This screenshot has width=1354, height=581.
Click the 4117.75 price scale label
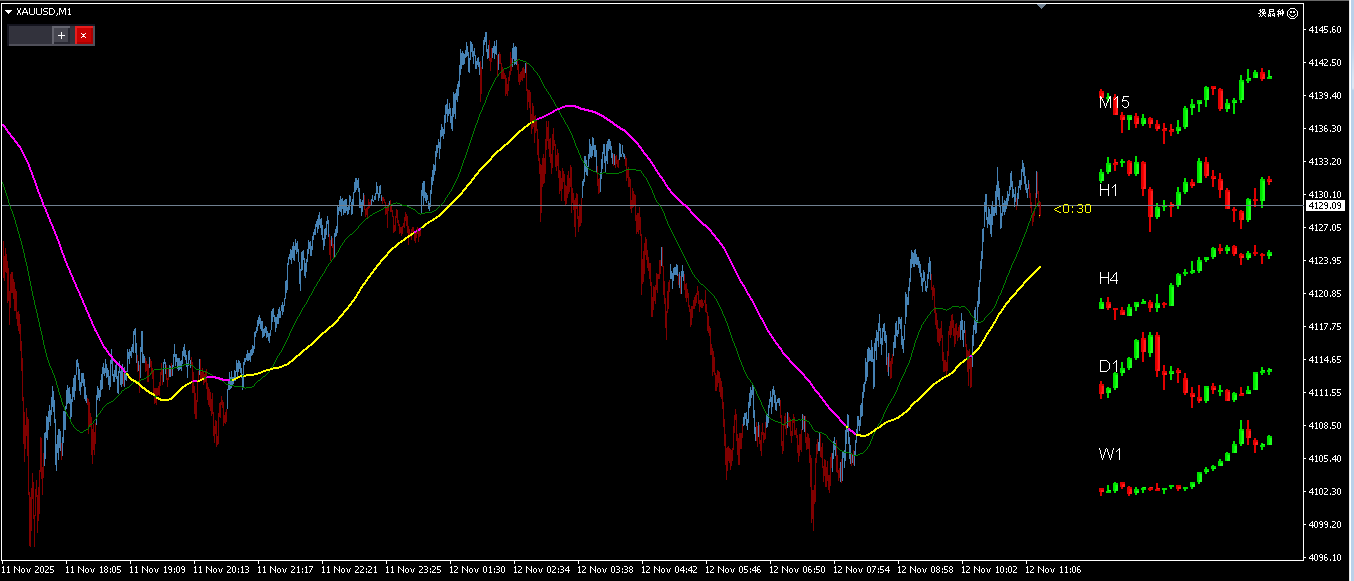(x=1325, y=326)
